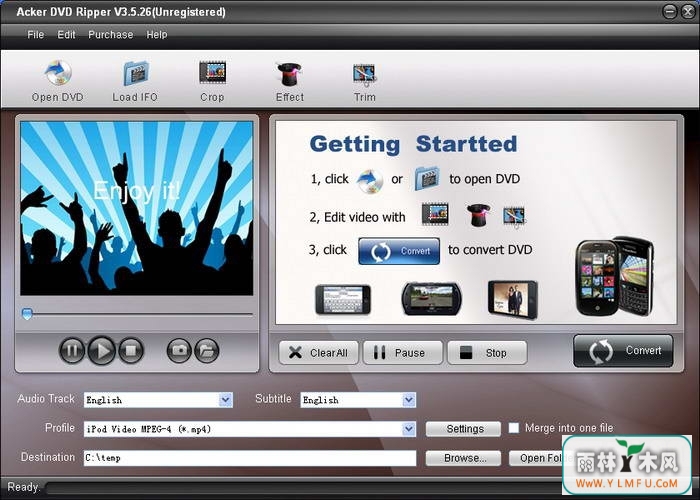Open the File menu

click(x=36, y=34)
